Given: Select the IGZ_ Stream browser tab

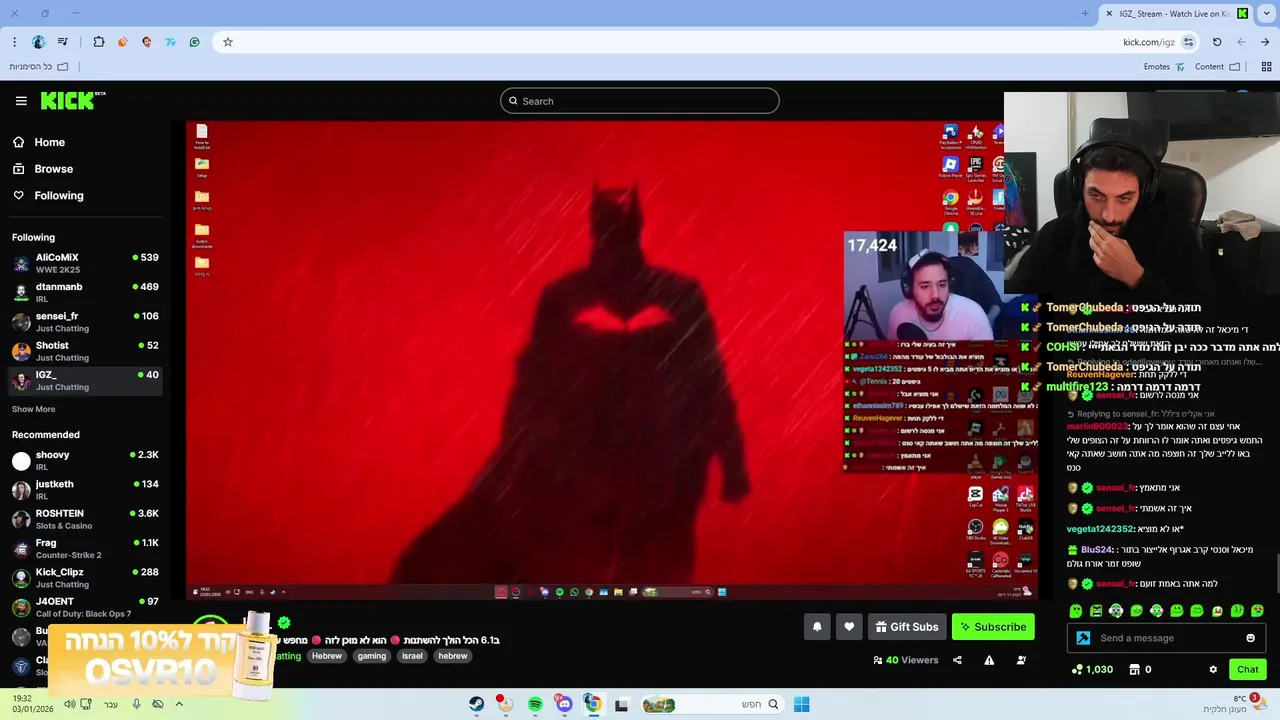Looking at the screenshot, I should pyautogui.click(x=1176, y=14).
